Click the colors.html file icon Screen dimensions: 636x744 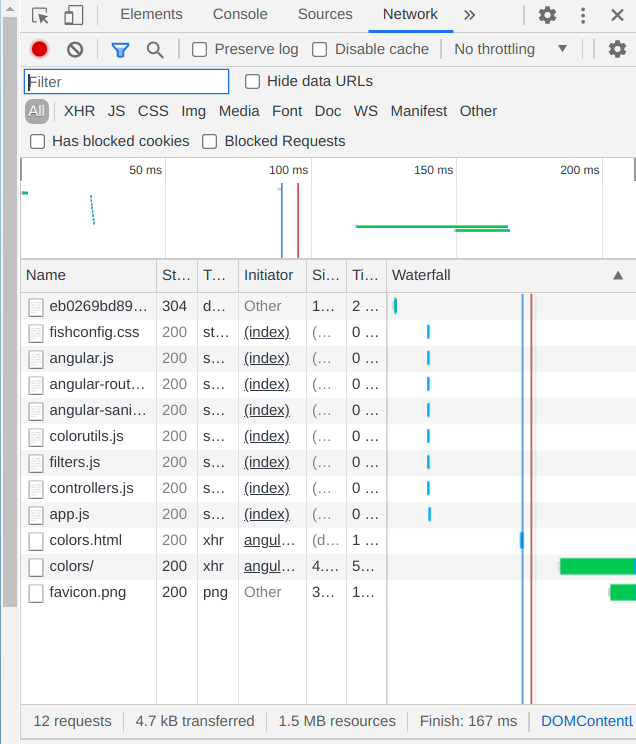36,541
